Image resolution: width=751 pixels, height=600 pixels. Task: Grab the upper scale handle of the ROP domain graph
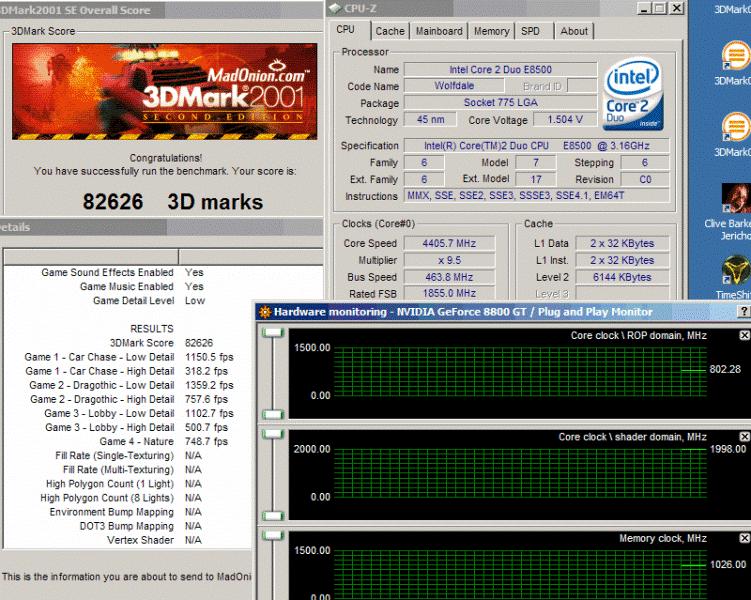[x=273, y=332]
